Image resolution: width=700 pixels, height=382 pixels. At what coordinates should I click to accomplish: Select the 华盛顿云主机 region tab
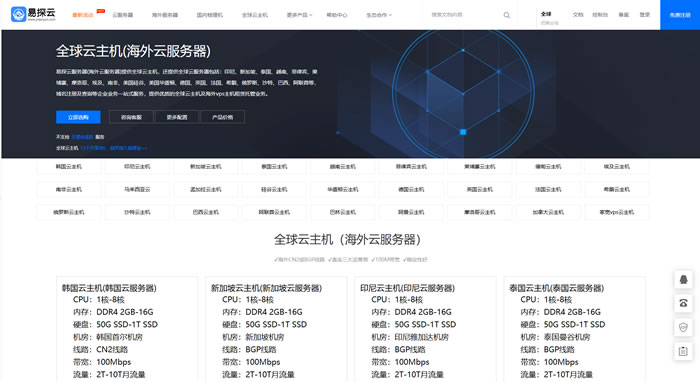click(x=343, y=189)
